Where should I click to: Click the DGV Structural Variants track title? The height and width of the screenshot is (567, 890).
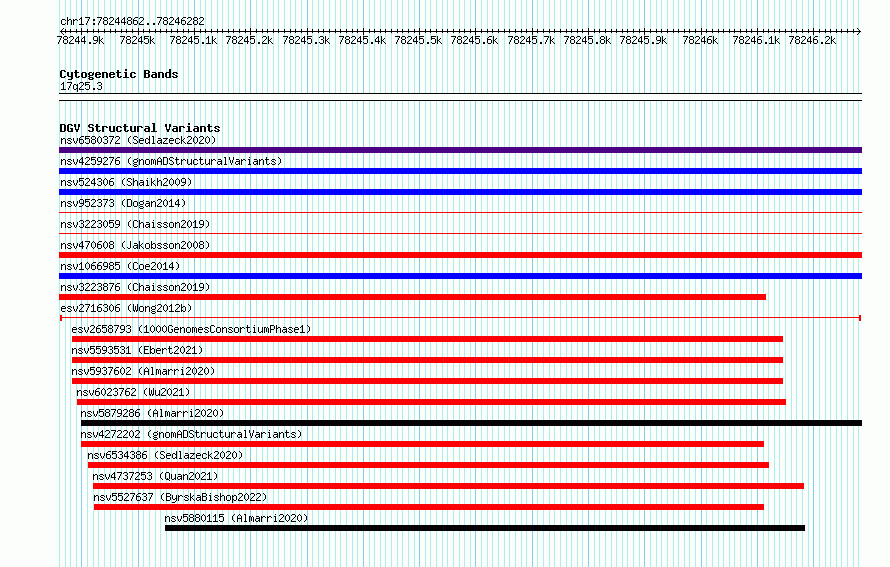(x=140, y=128)
